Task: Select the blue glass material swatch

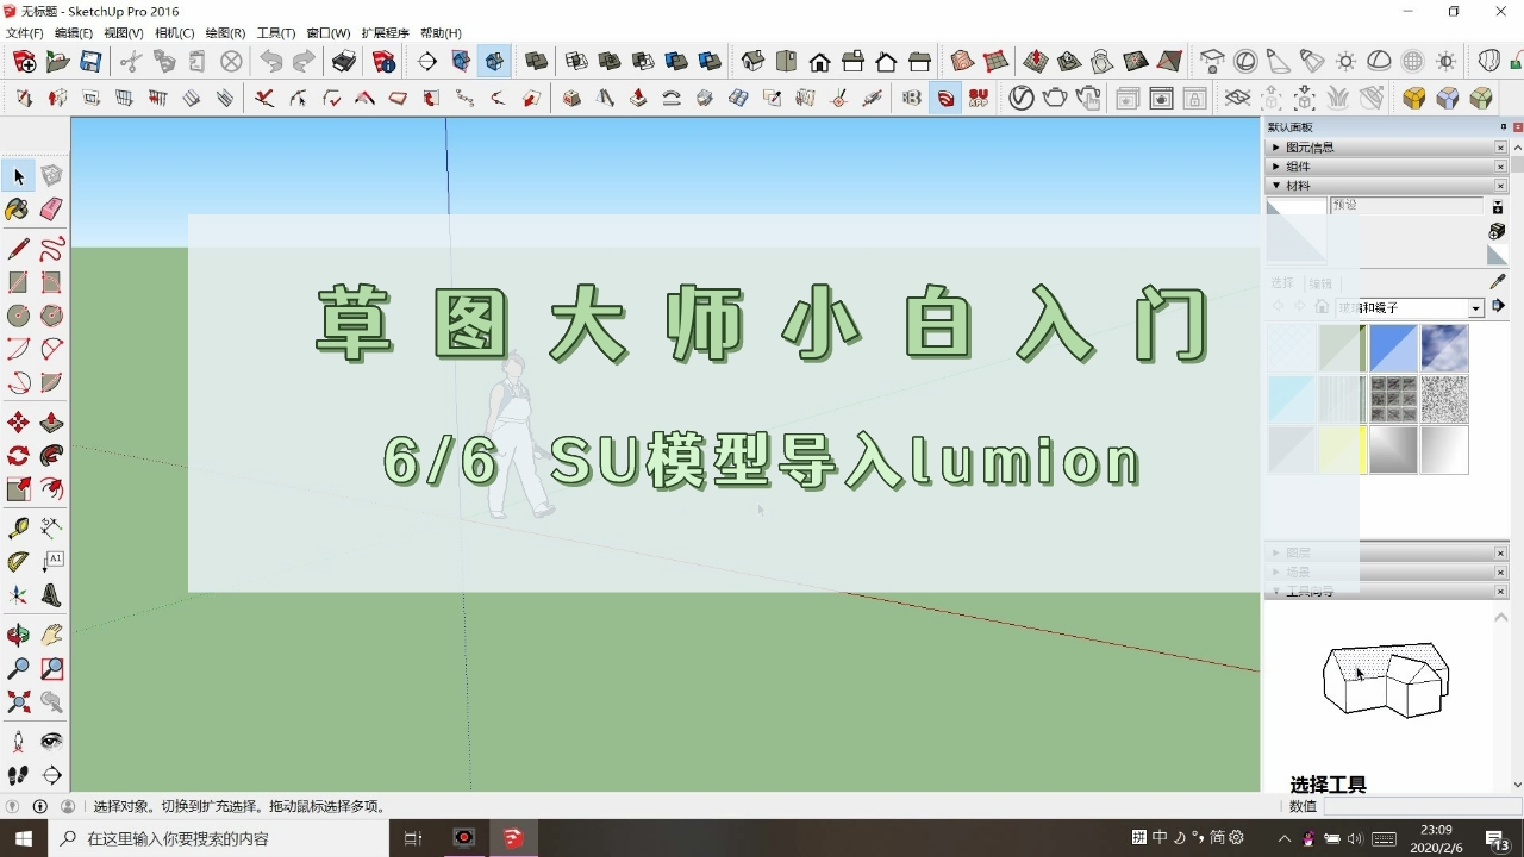Action: coord(1393,348)
